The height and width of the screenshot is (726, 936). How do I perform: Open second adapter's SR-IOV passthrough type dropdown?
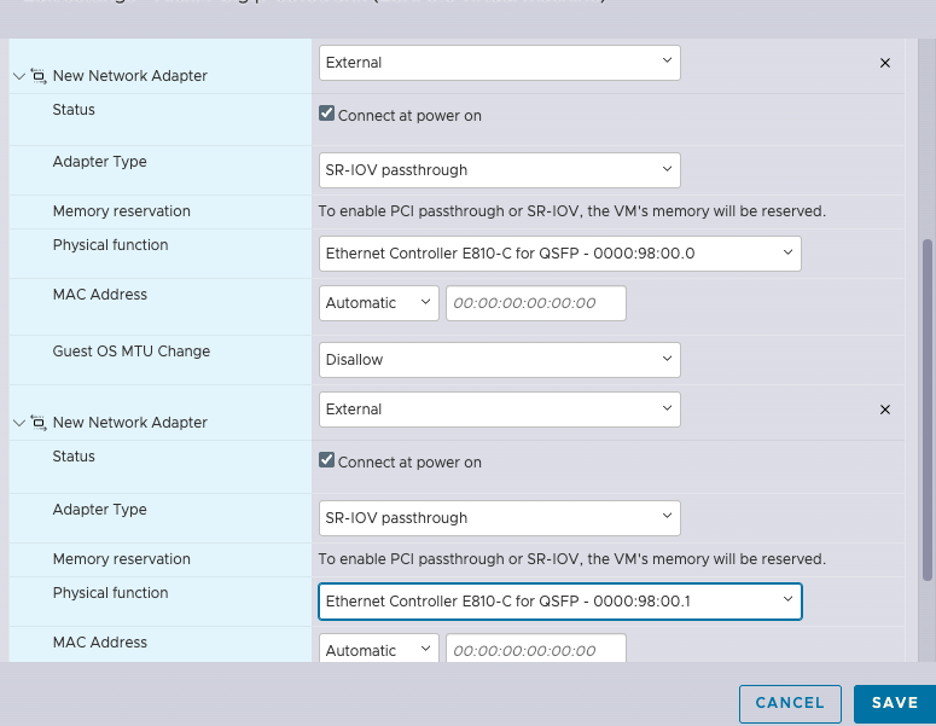500,518
